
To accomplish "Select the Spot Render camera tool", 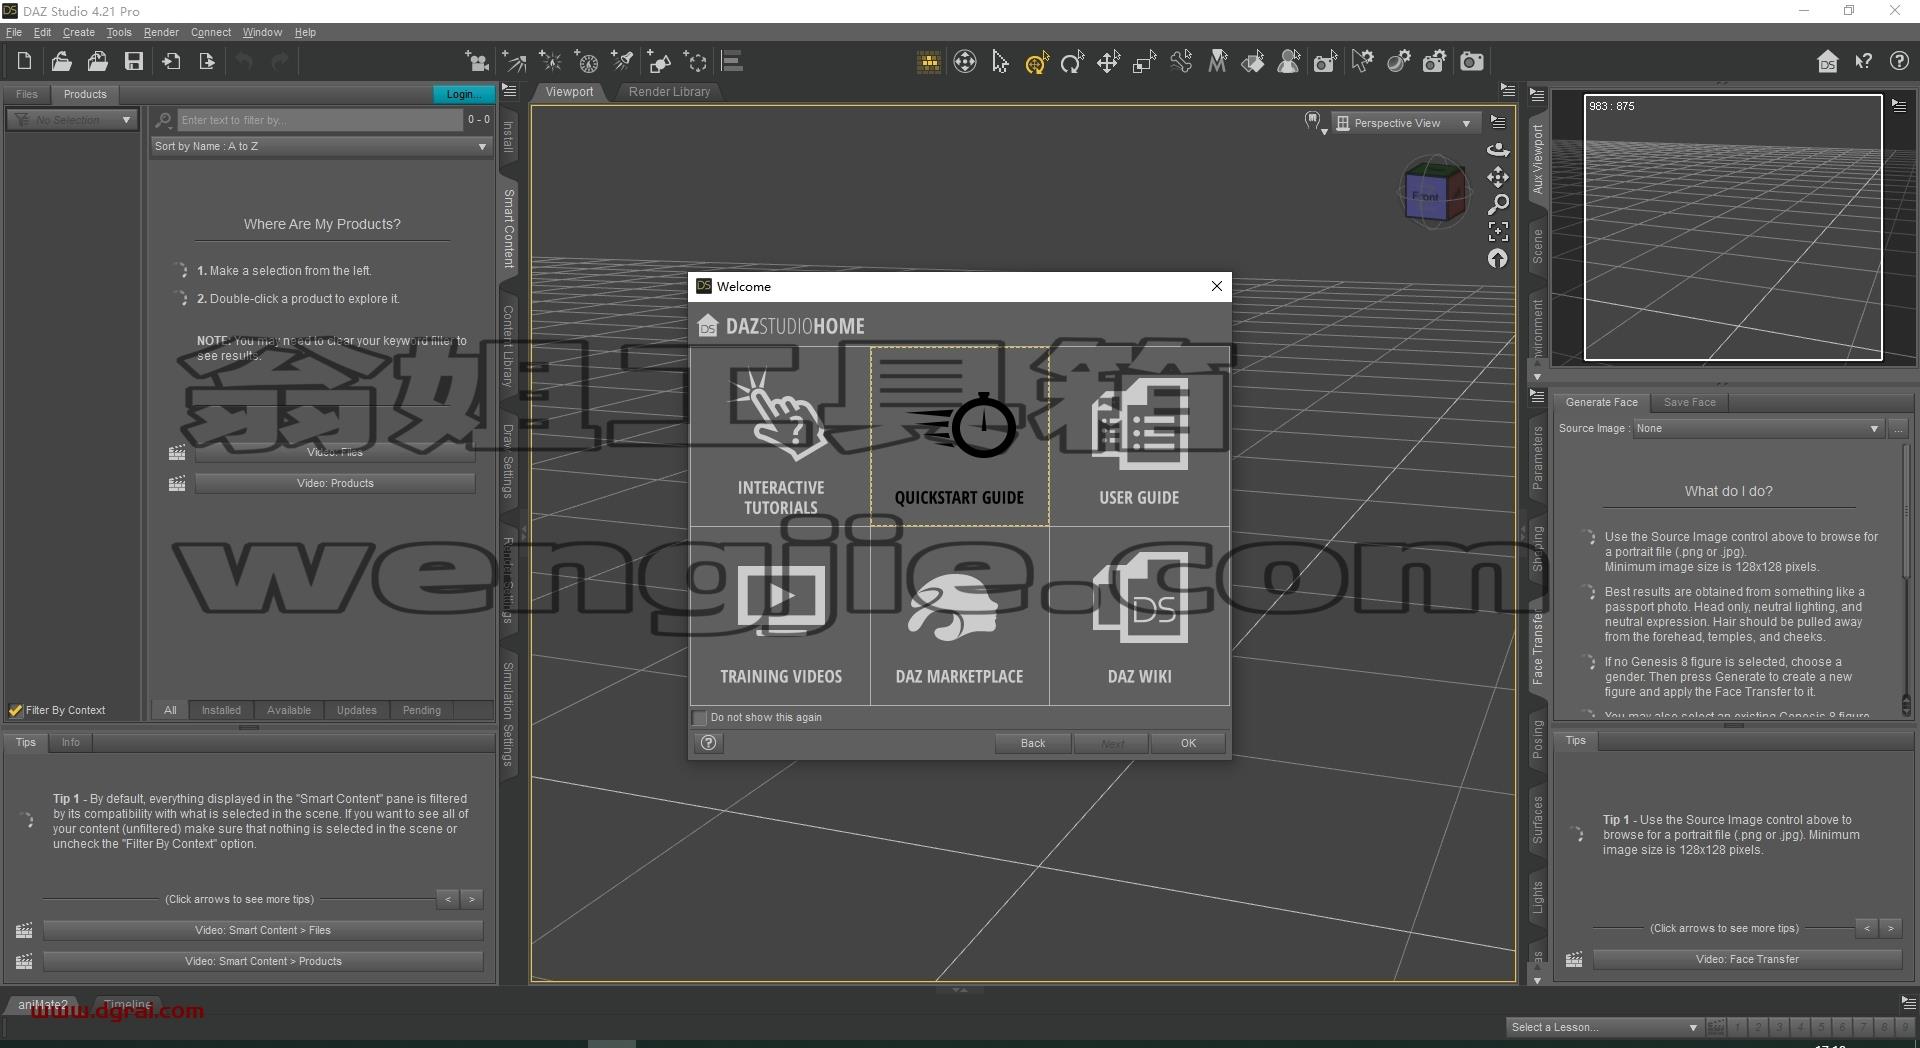I will click(1325, 62).
